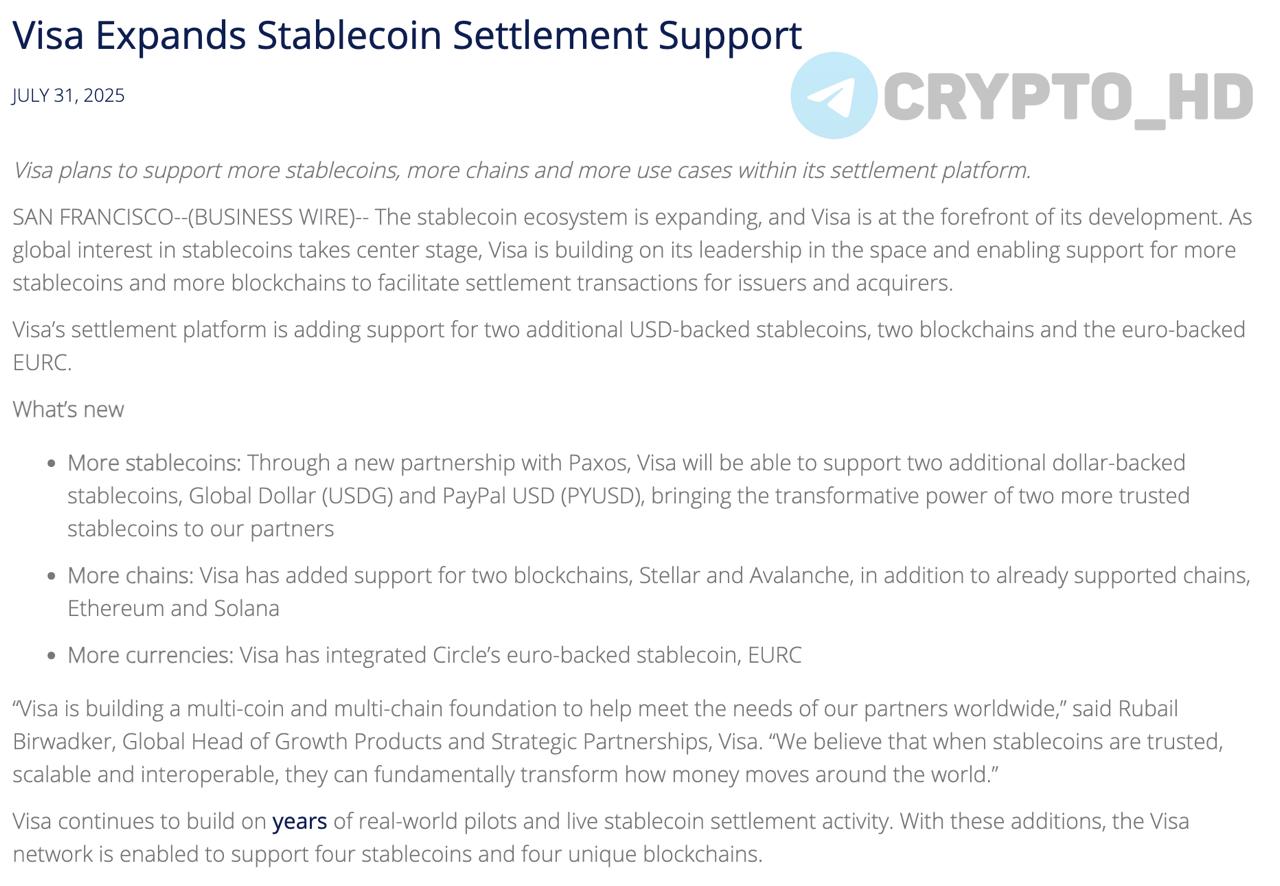Click the headline Visa Expands Stablecoin Settlement Support
This screenshot has height=886, width=1280.
pyautogui.click(x=407, y=35)
